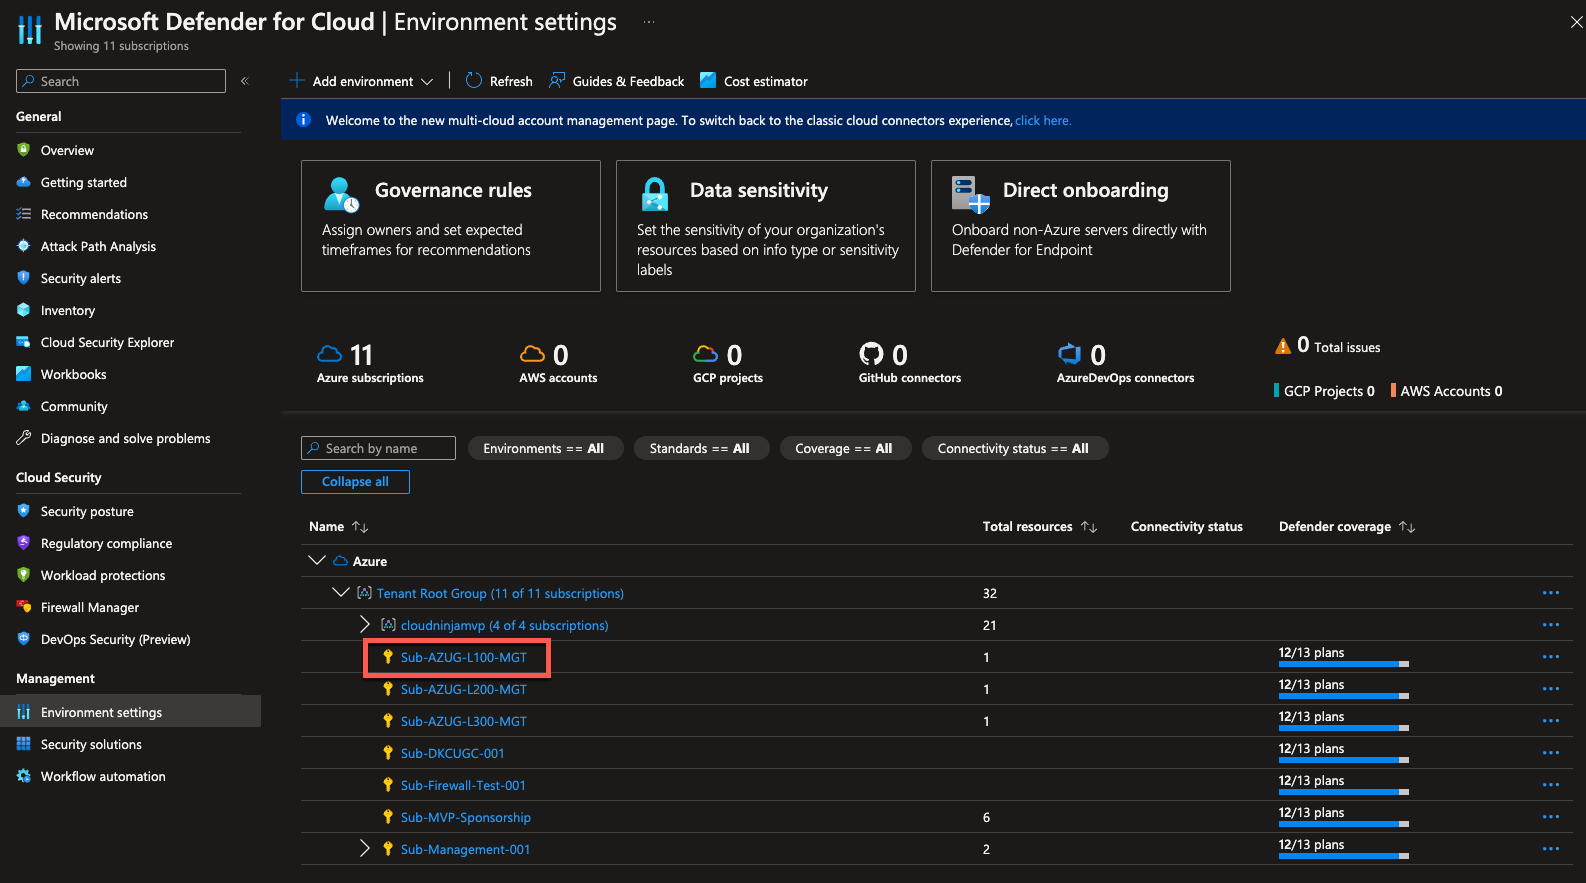Open Getting started in sidebar
1586x883 pixels.
click(x=83, y=182)
